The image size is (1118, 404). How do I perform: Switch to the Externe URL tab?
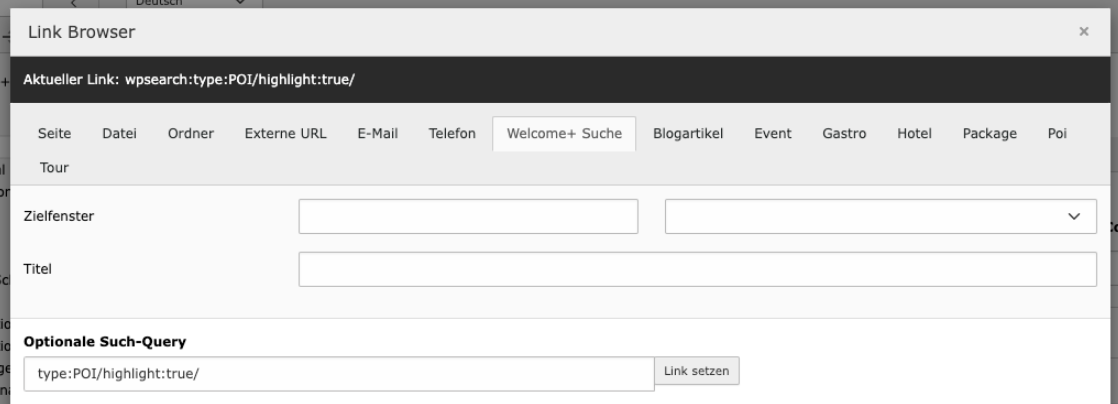pyautogui.click(x=285, y=134)
